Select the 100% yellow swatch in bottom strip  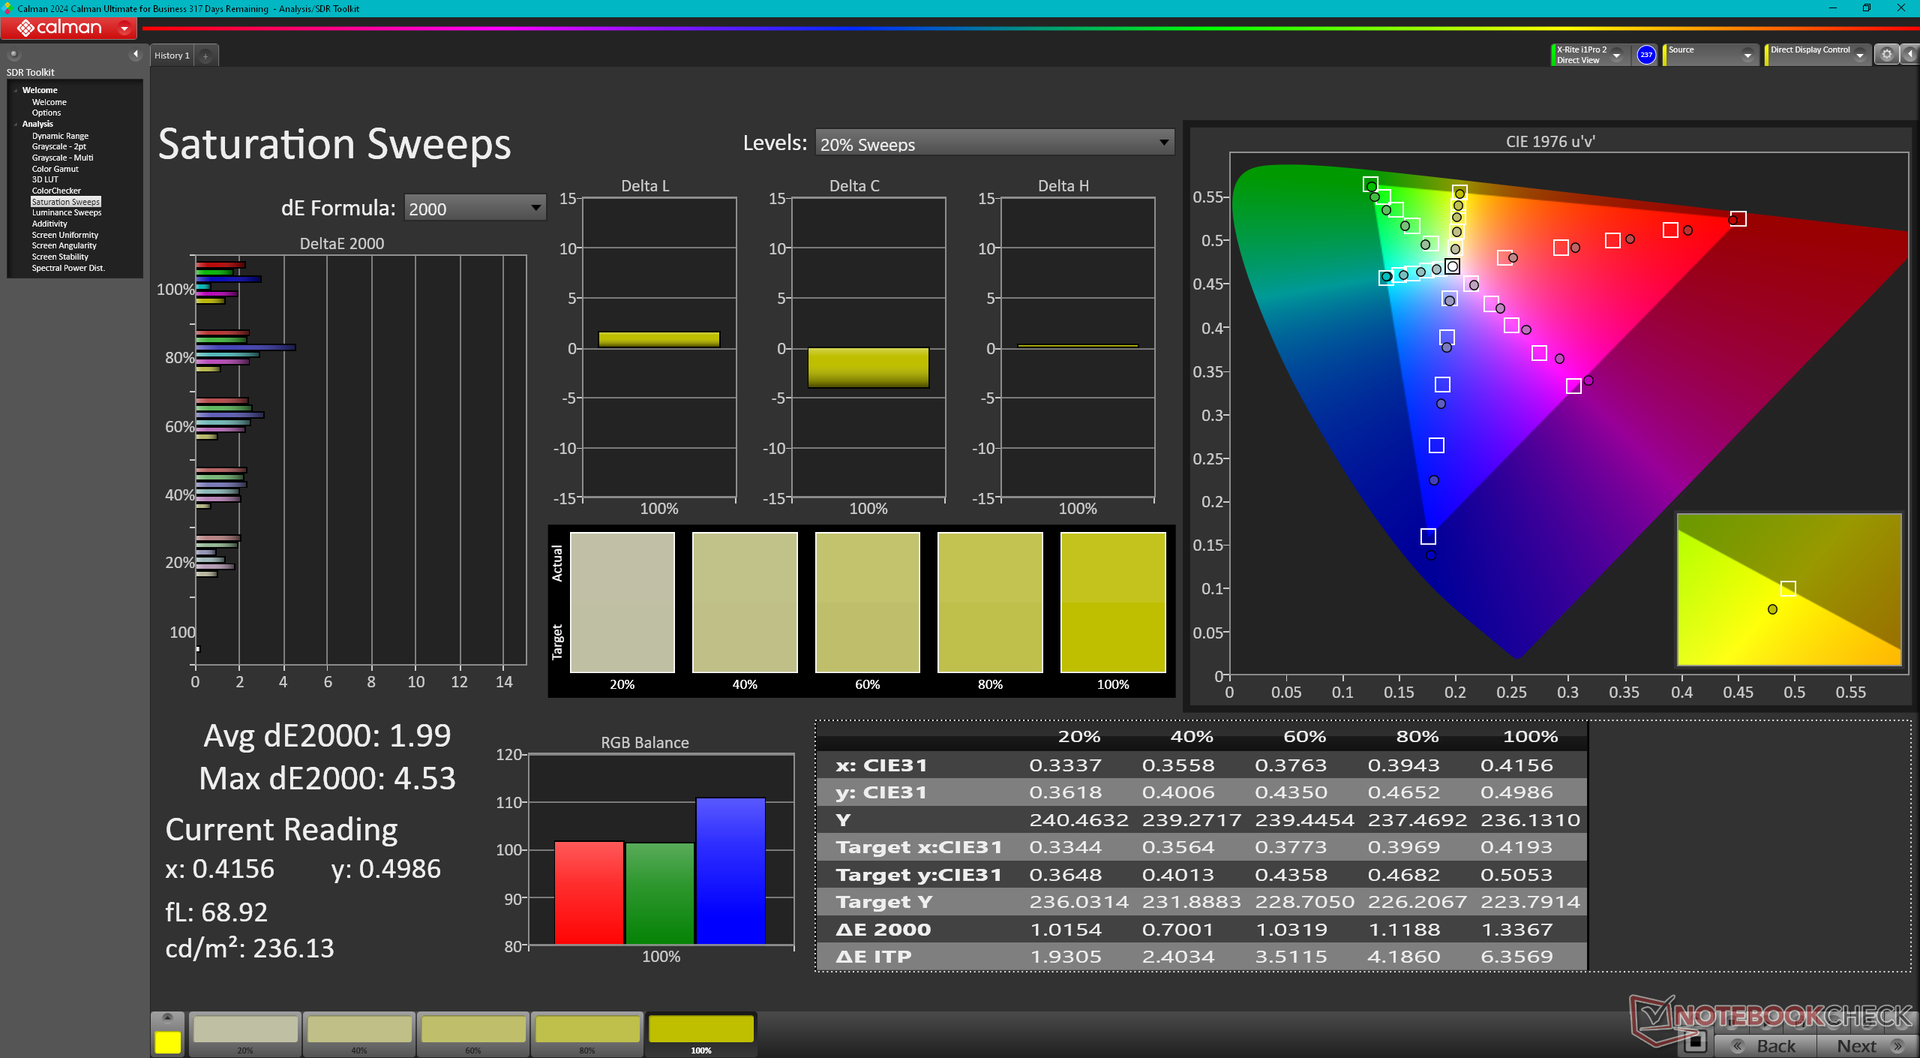701,1031
